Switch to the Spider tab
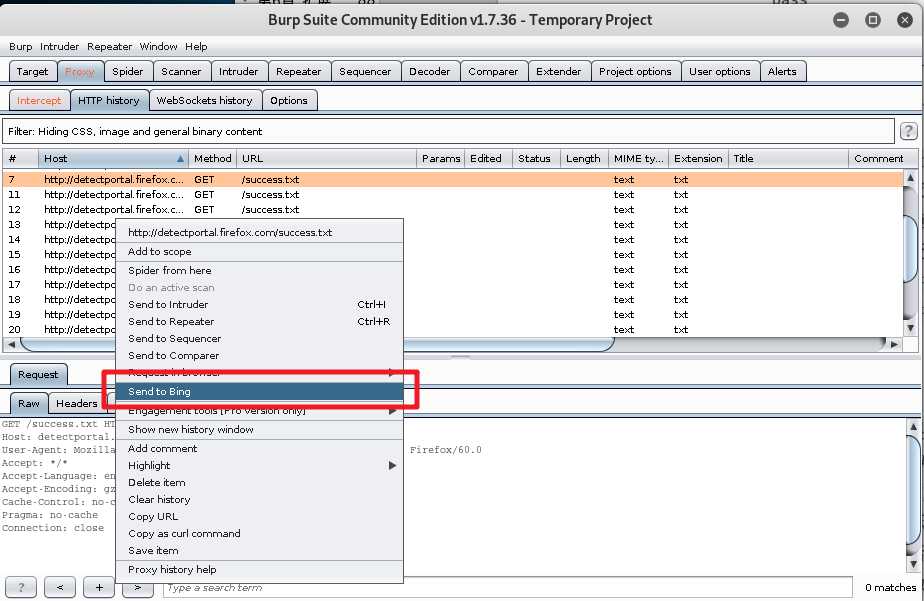This screenshot has width=924, height=601. coord(128,71)
